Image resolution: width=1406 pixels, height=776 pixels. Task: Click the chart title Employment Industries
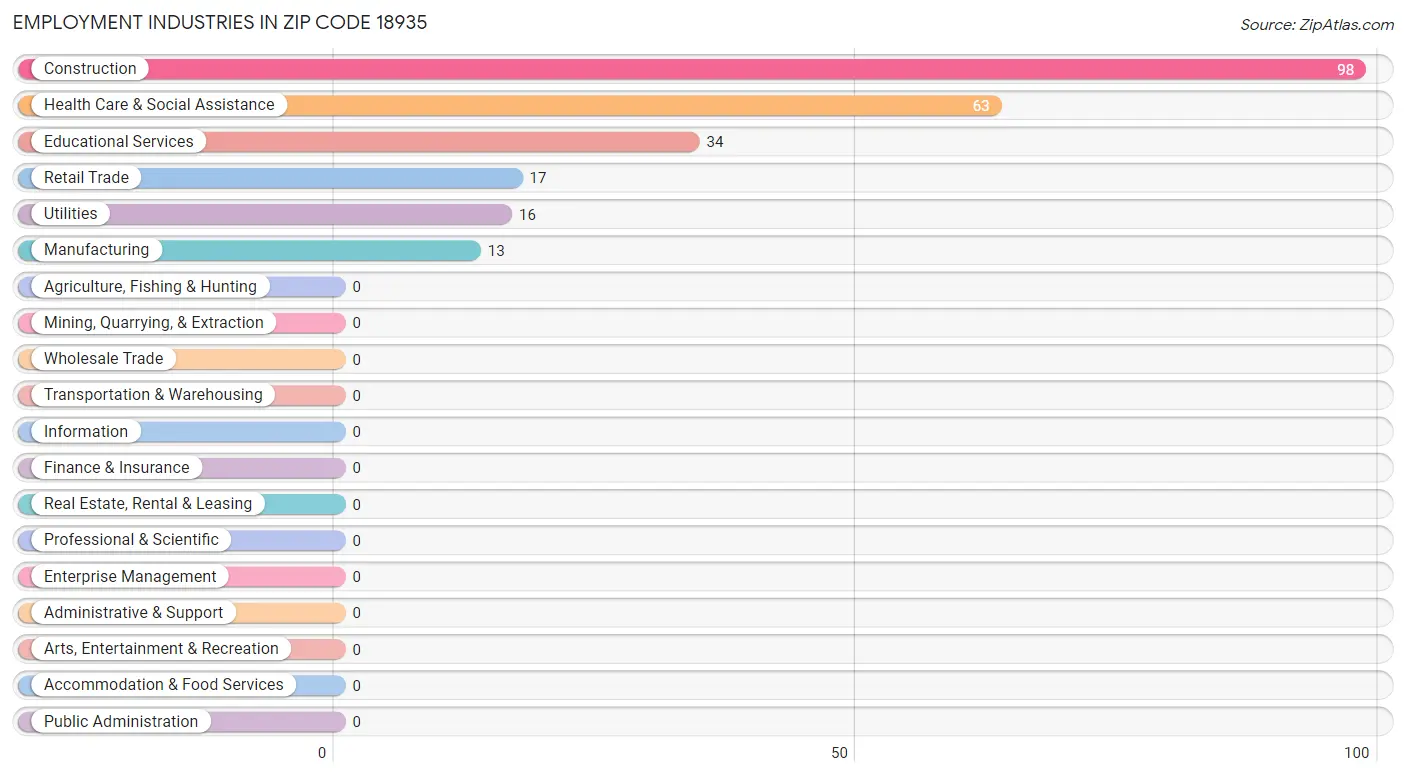220,22
